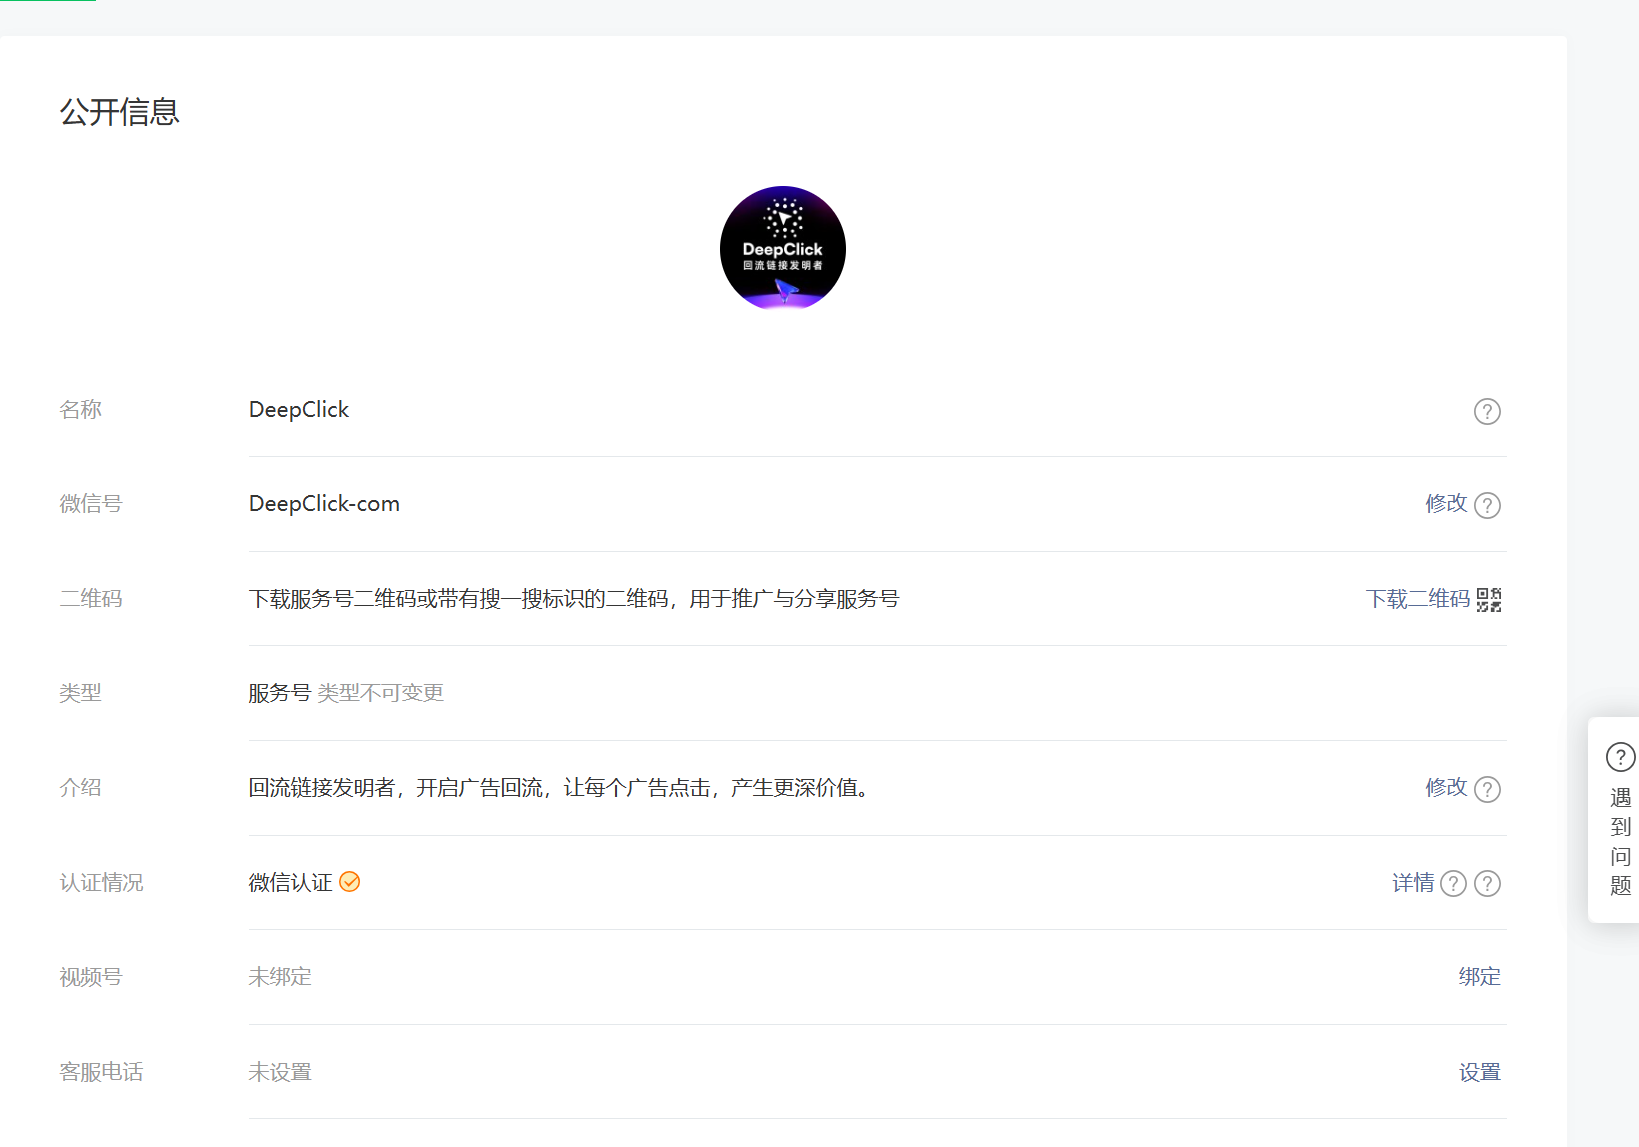Click the 微信号 field label

pos(91,504)
